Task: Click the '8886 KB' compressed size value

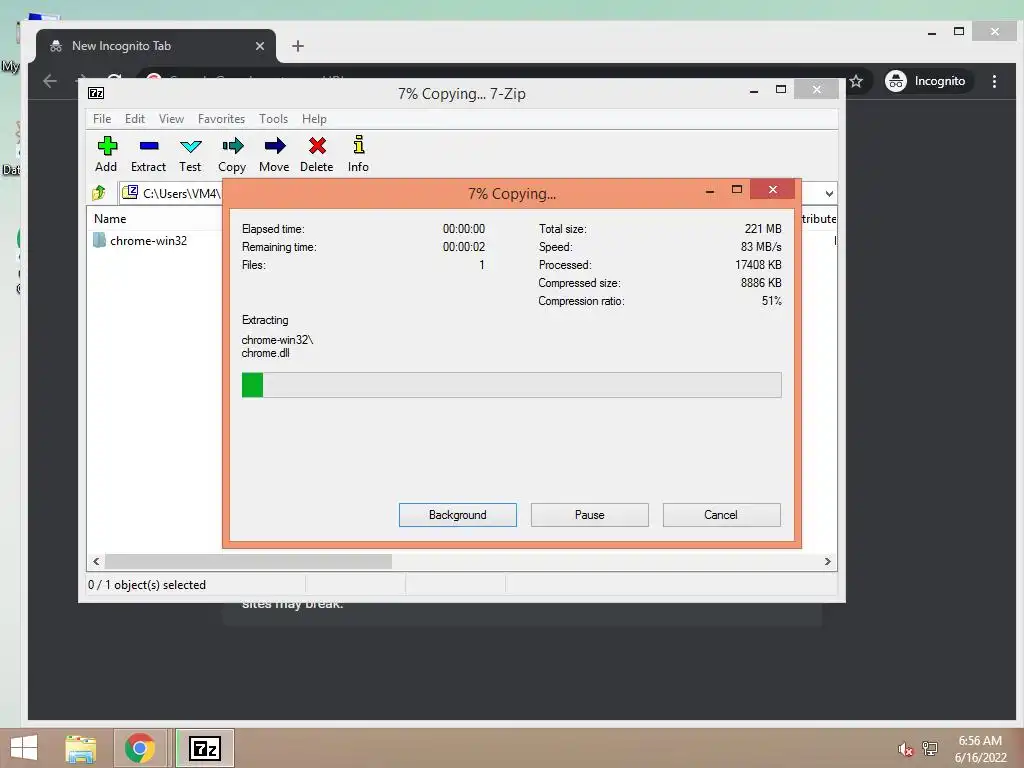Action: (x=761, y=283)
